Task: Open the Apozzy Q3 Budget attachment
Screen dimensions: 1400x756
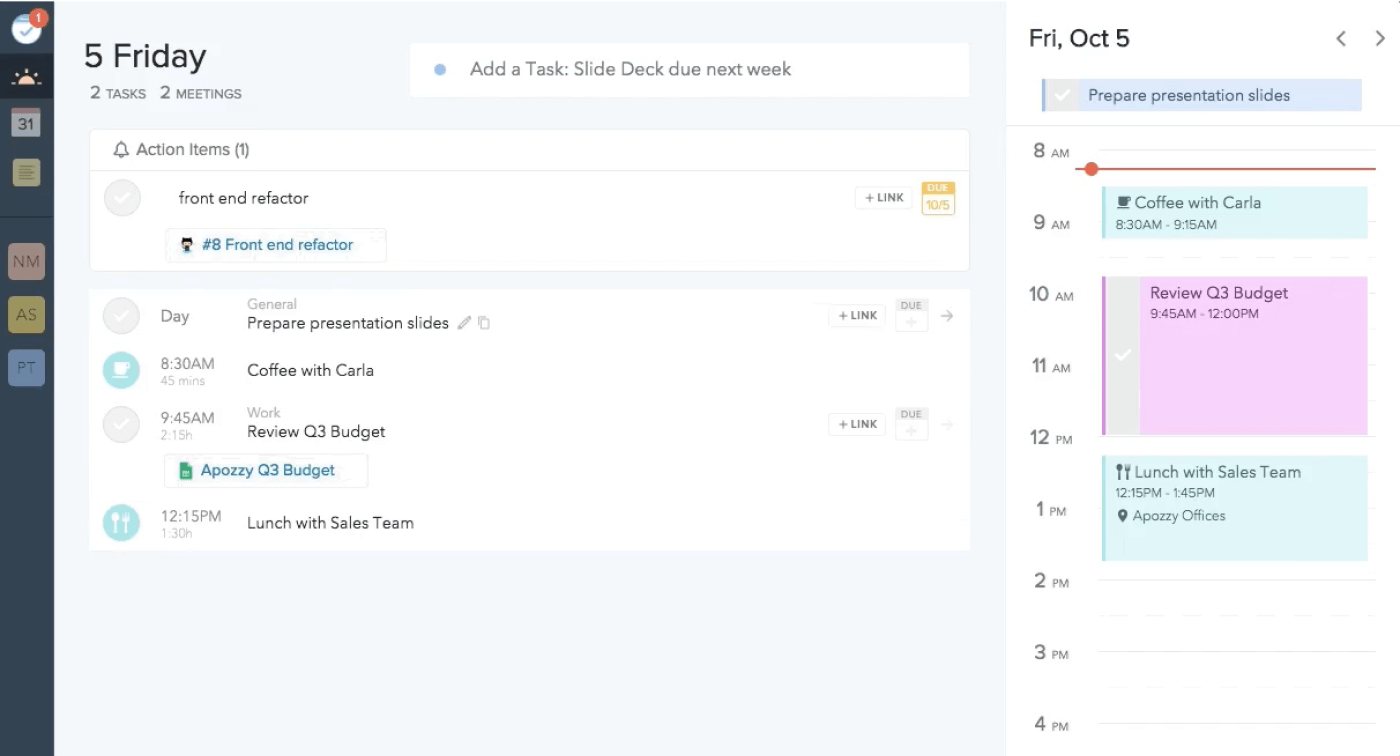Action: tap(266, 470)
